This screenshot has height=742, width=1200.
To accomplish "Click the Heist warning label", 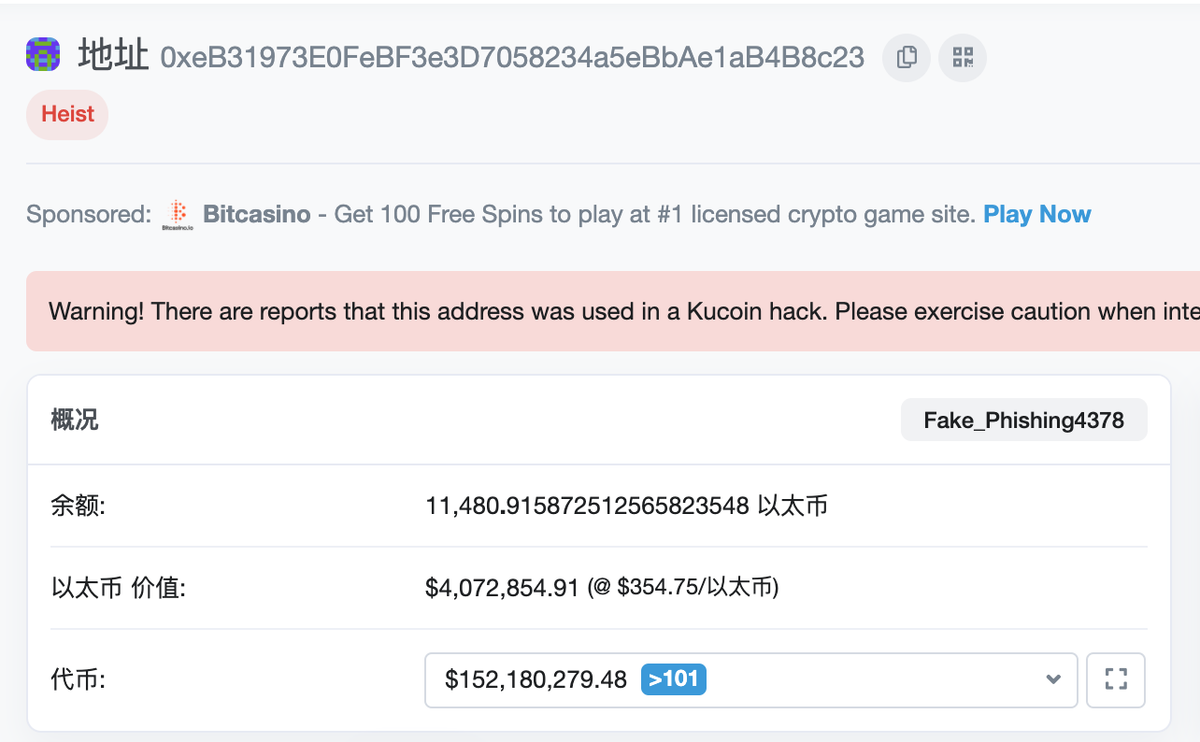I will (66, 114).
